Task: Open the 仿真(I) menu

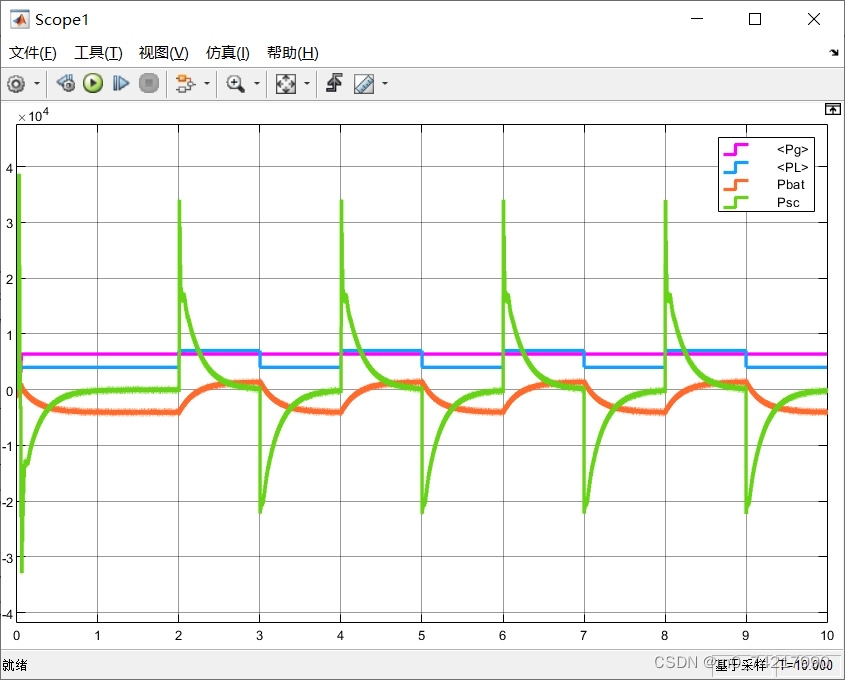Action: tap(227, 53)
